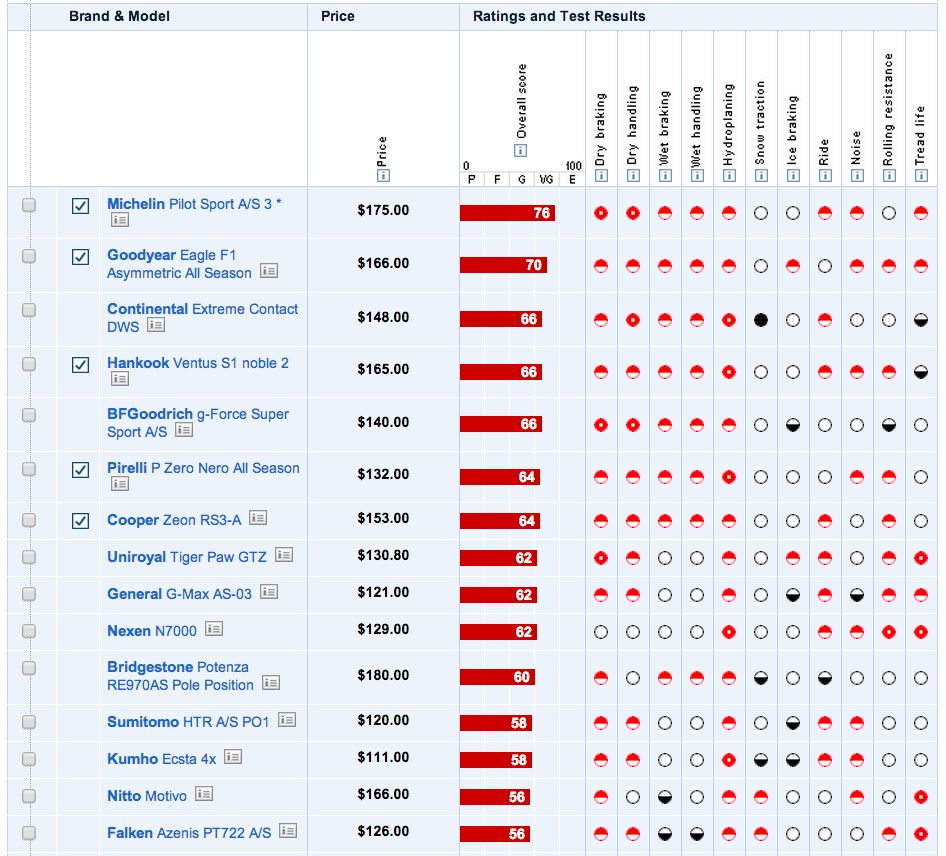Click the Goodyear overall score bar showing 70

(503, 265)
